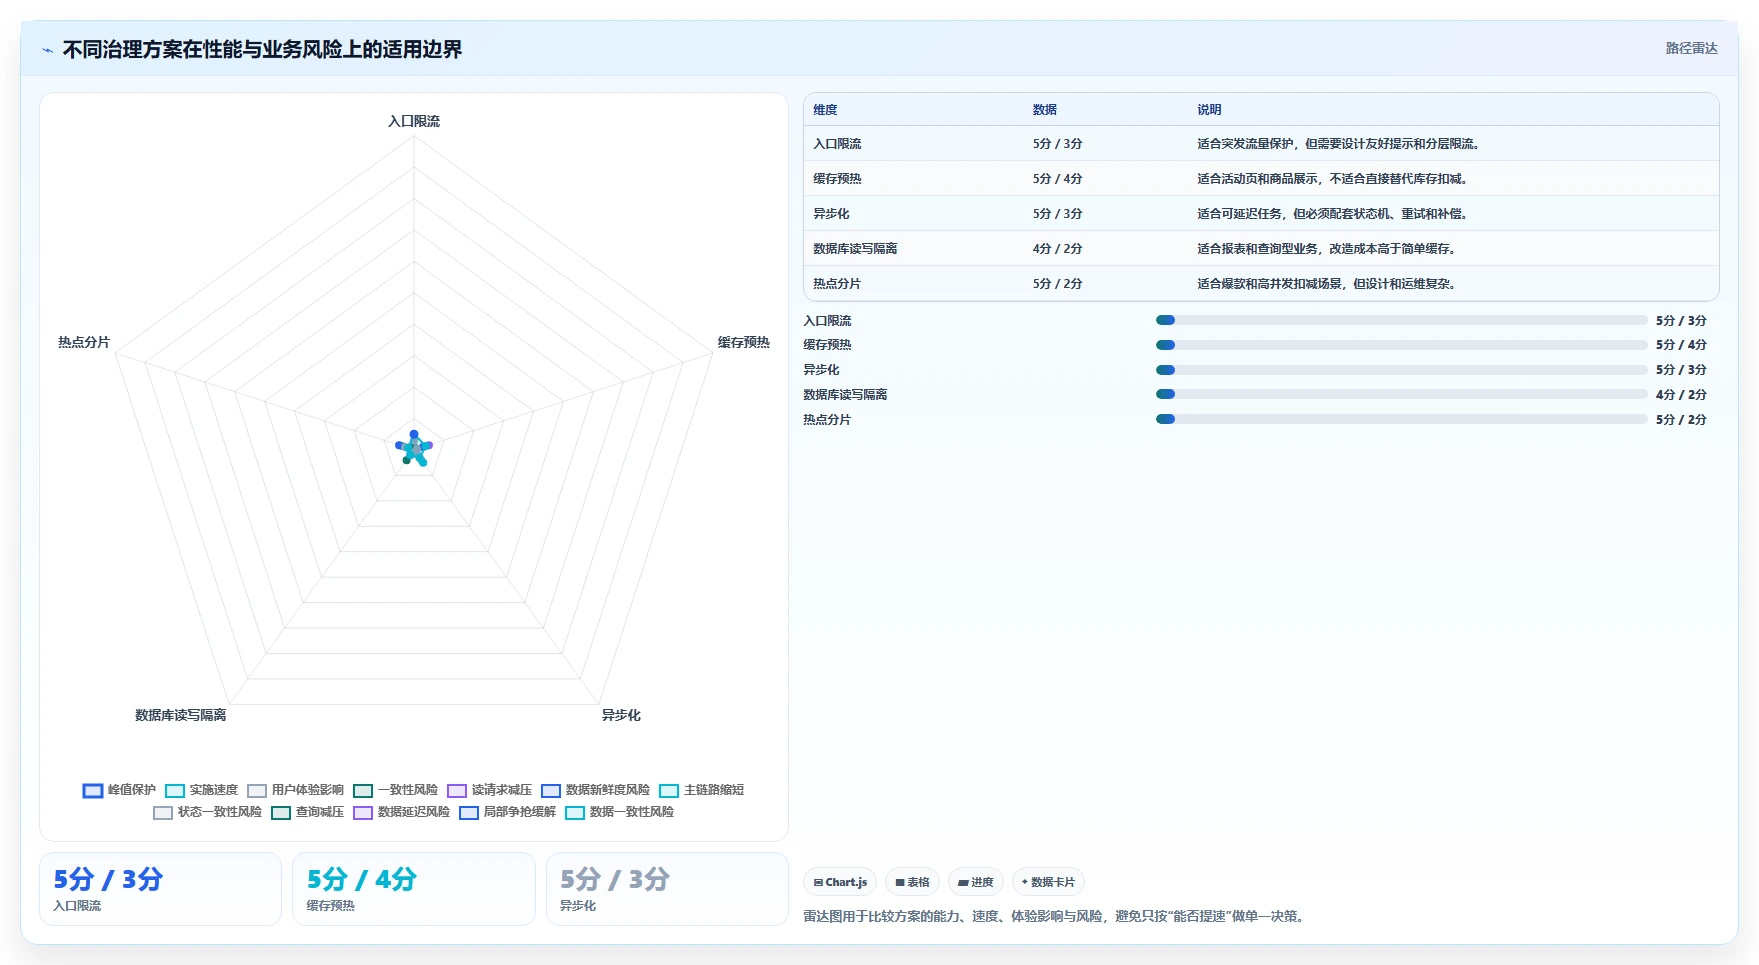Toggle the 数据一致性风险 legend entry

pos(619,812)
